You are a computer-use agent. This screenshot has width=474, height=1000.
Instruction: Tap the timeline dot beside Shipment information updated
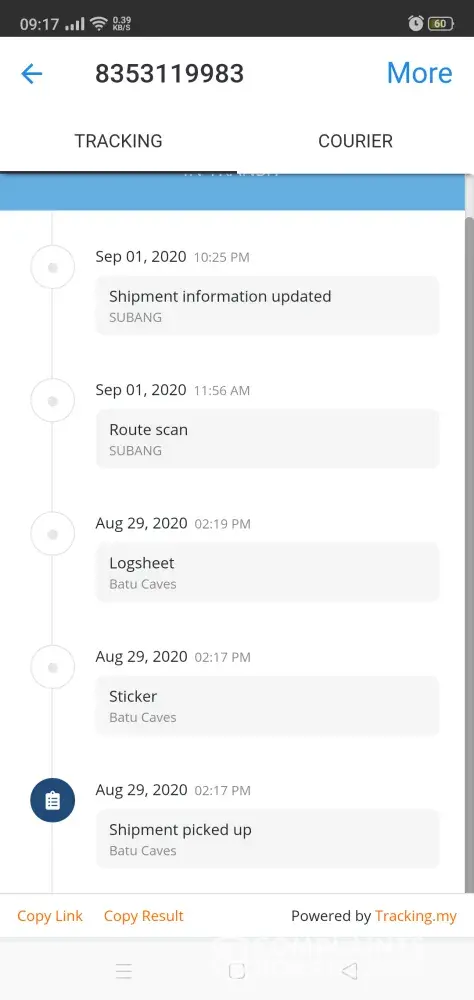(x=53, y=267)
